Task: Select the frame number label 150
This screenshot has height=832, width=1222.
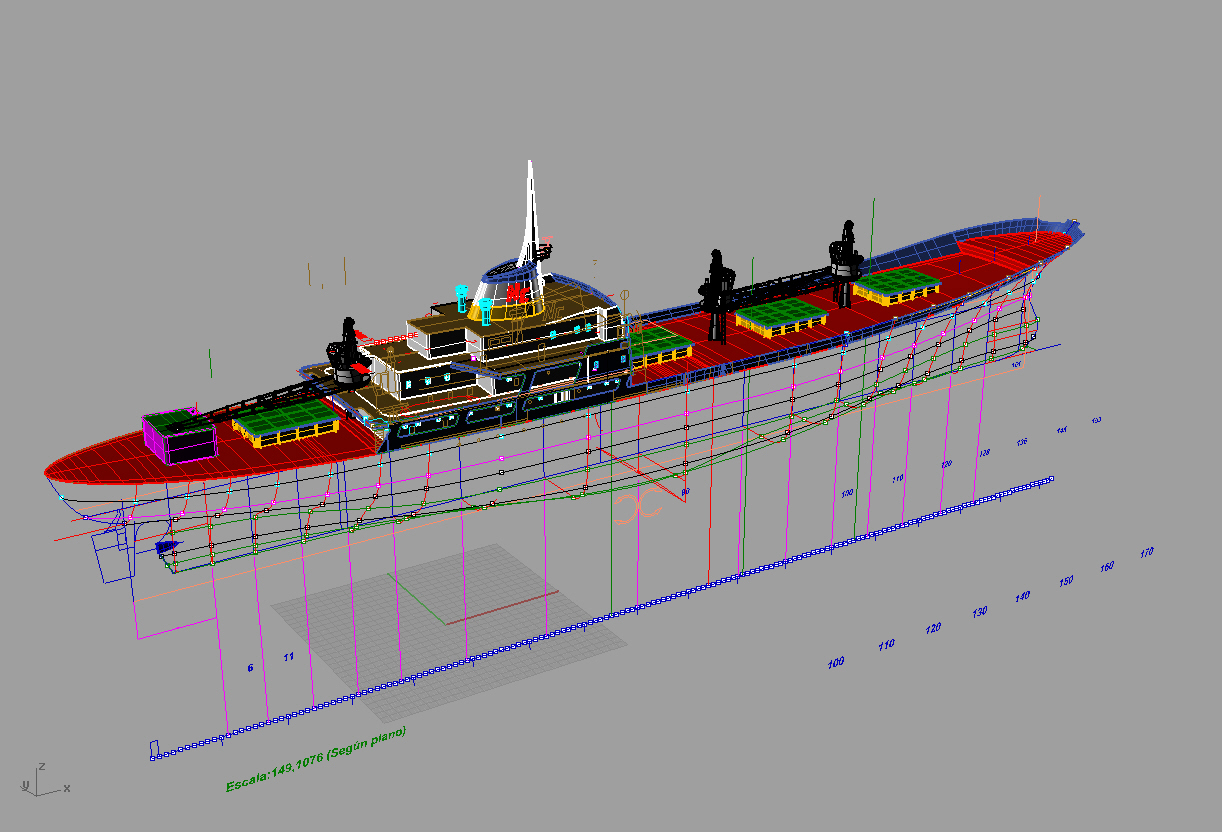Action: (1066, 581)
